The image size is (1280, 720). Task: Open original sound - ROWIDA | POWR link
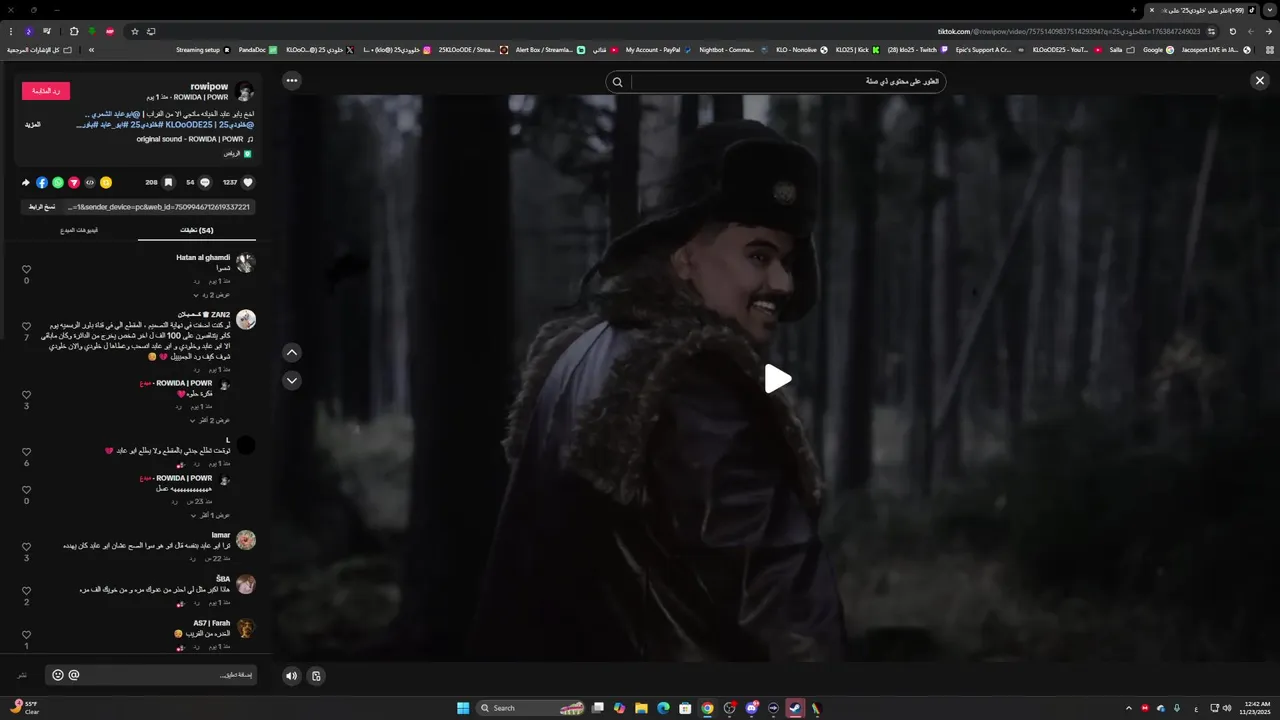[190, 139]
